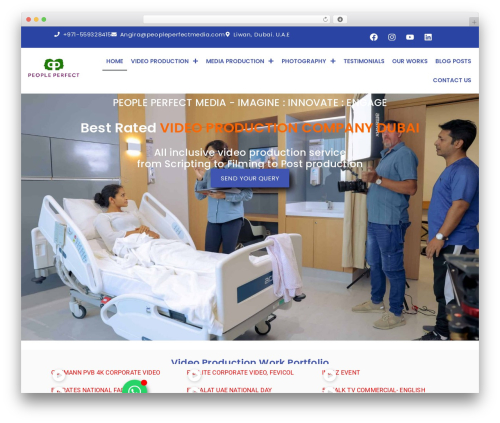500x423 pixels.
Task: Play the Corporate Video, Fevicol clip
Action: point(194,375)
